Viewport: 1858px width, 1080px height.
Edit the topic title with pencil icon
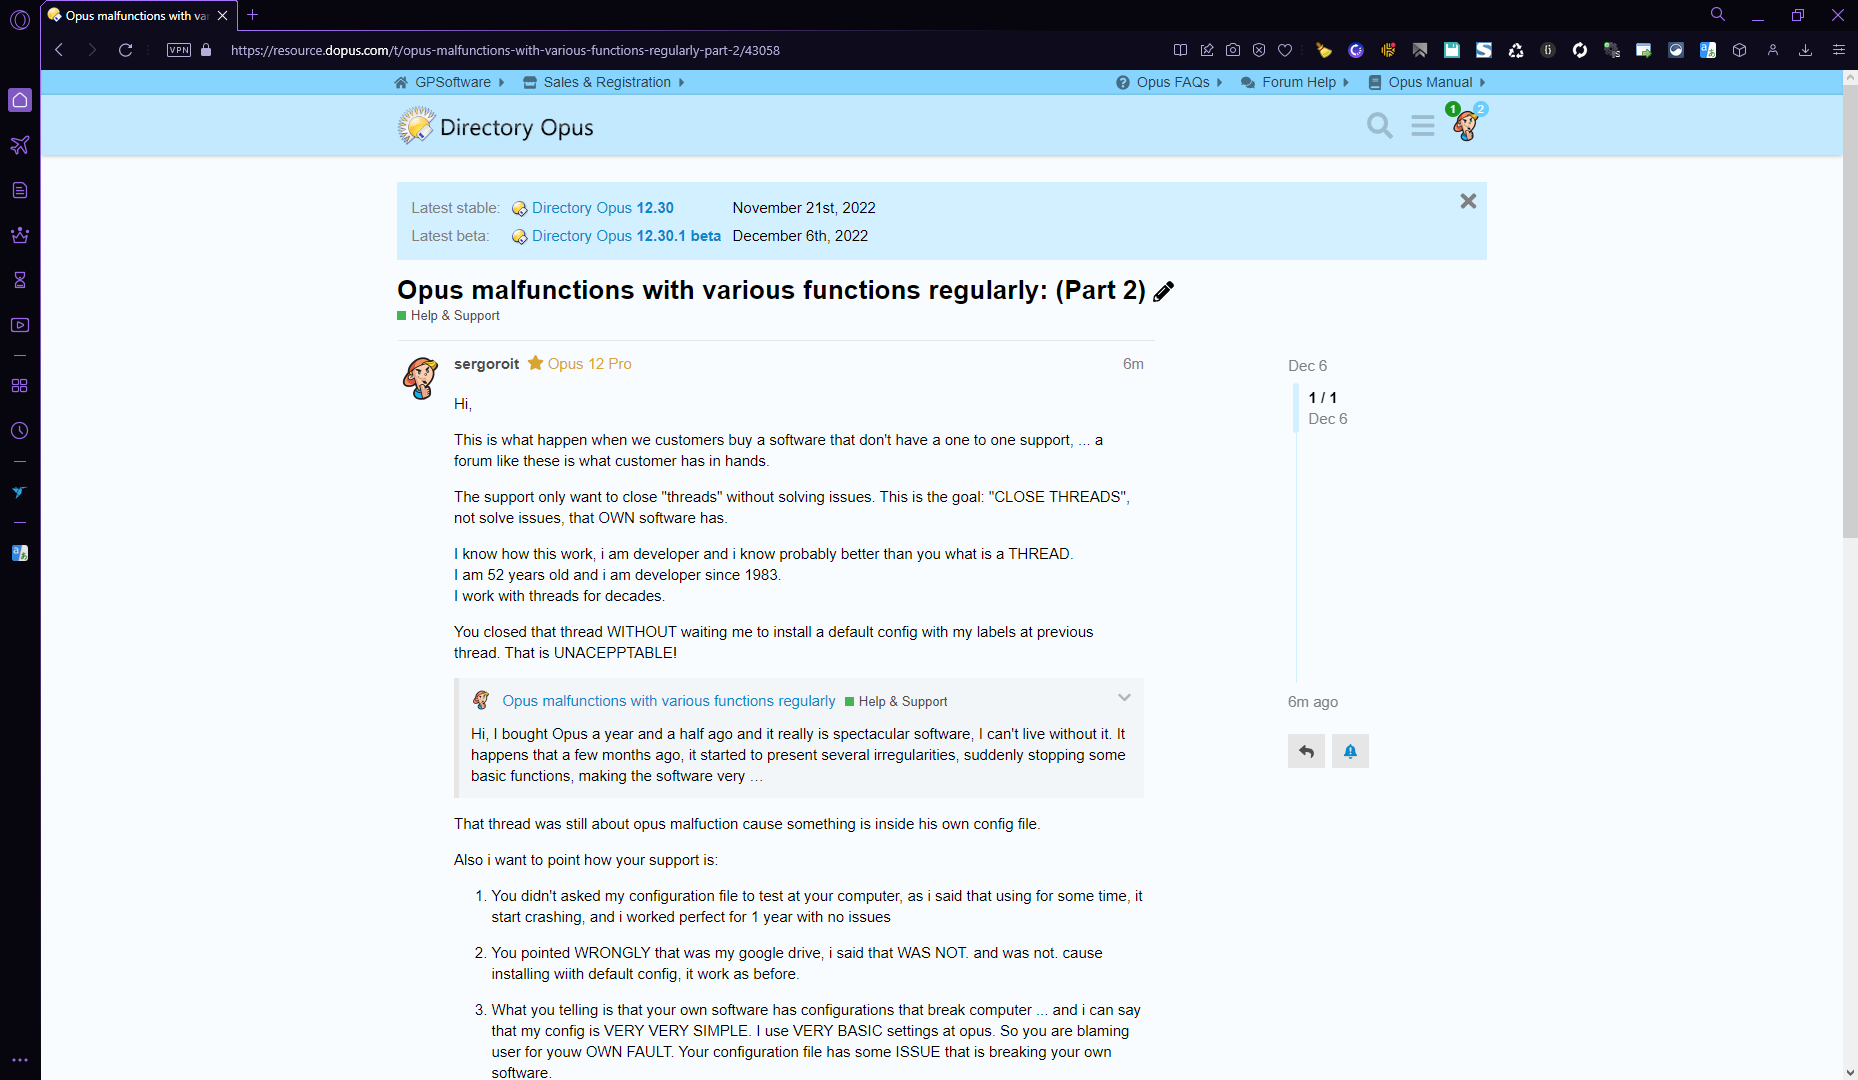pyautogui.click(x=1164, y=291)
